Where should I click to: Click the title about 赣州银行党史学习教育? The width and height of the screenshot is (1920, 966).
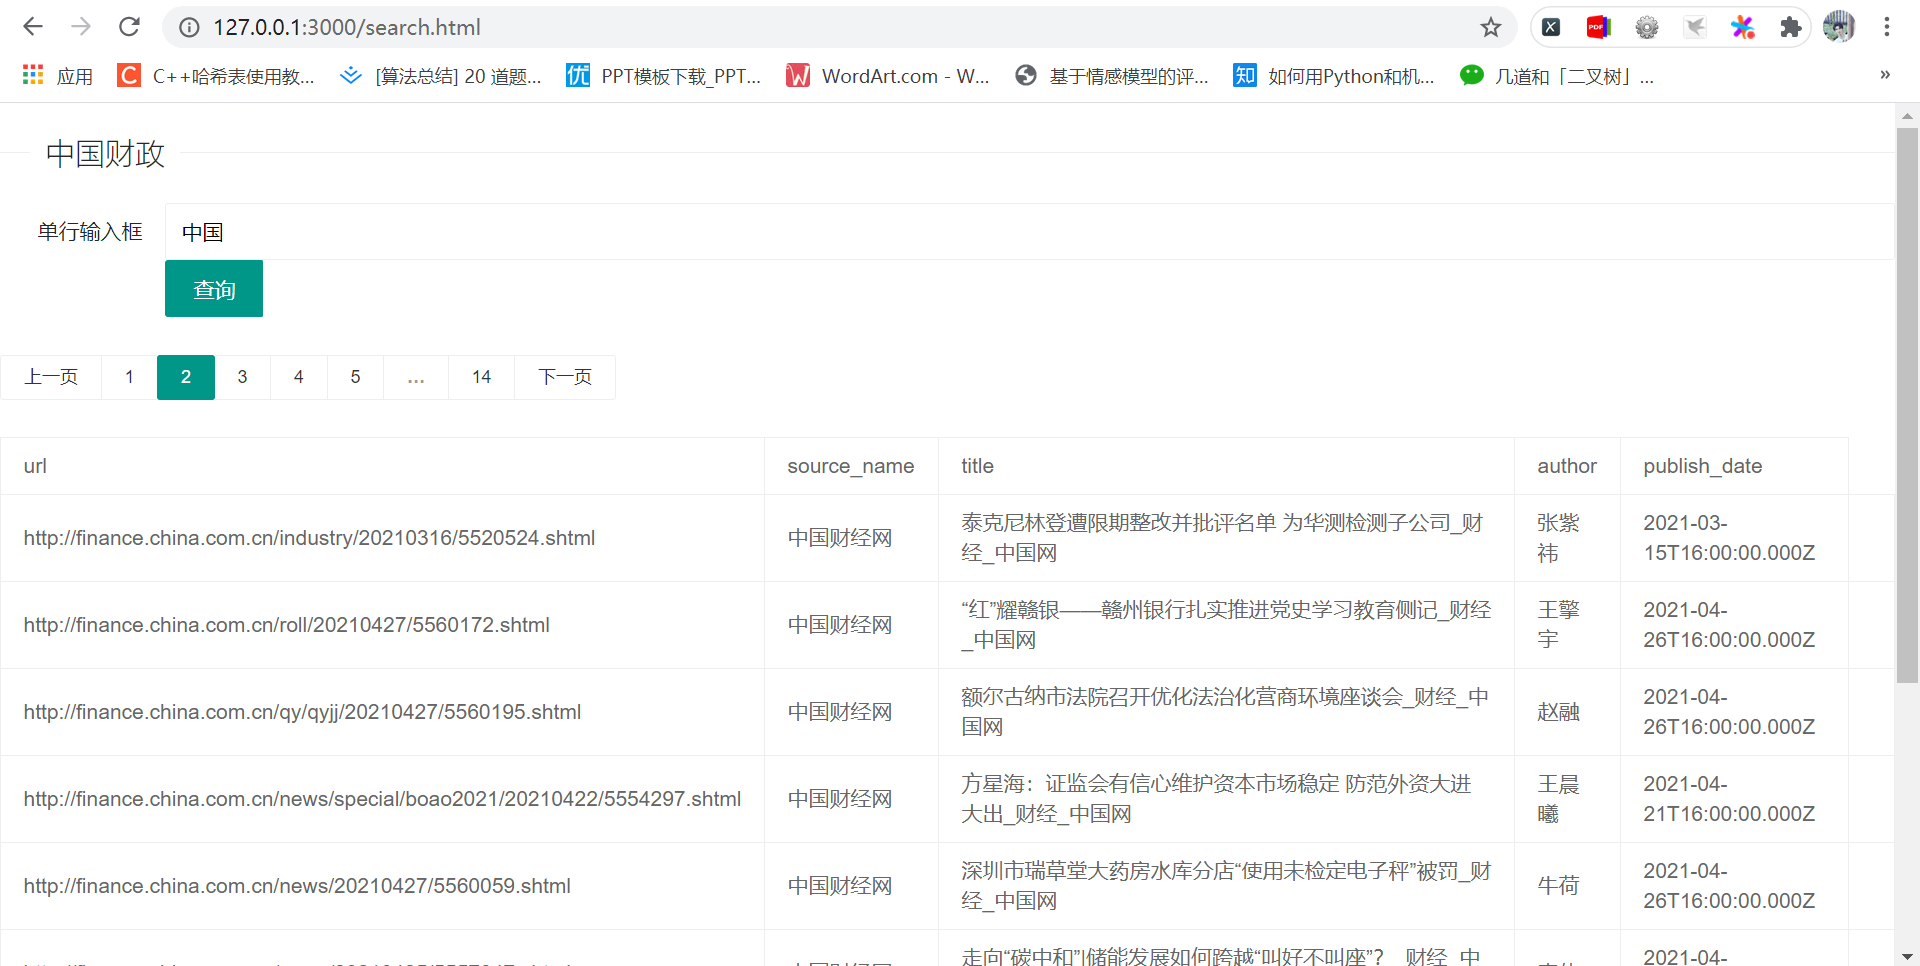(1226, 625)
